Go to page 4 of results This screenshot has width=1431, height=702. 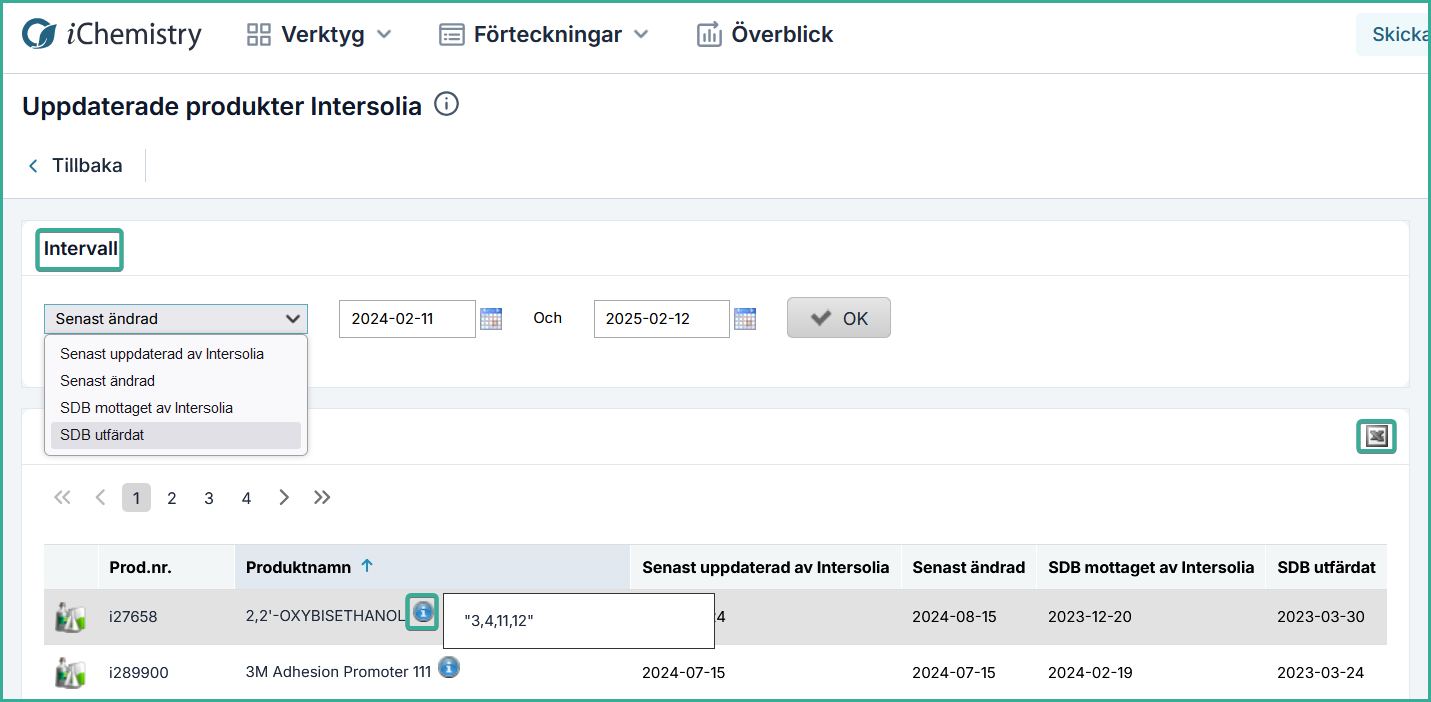click(246, 498)
